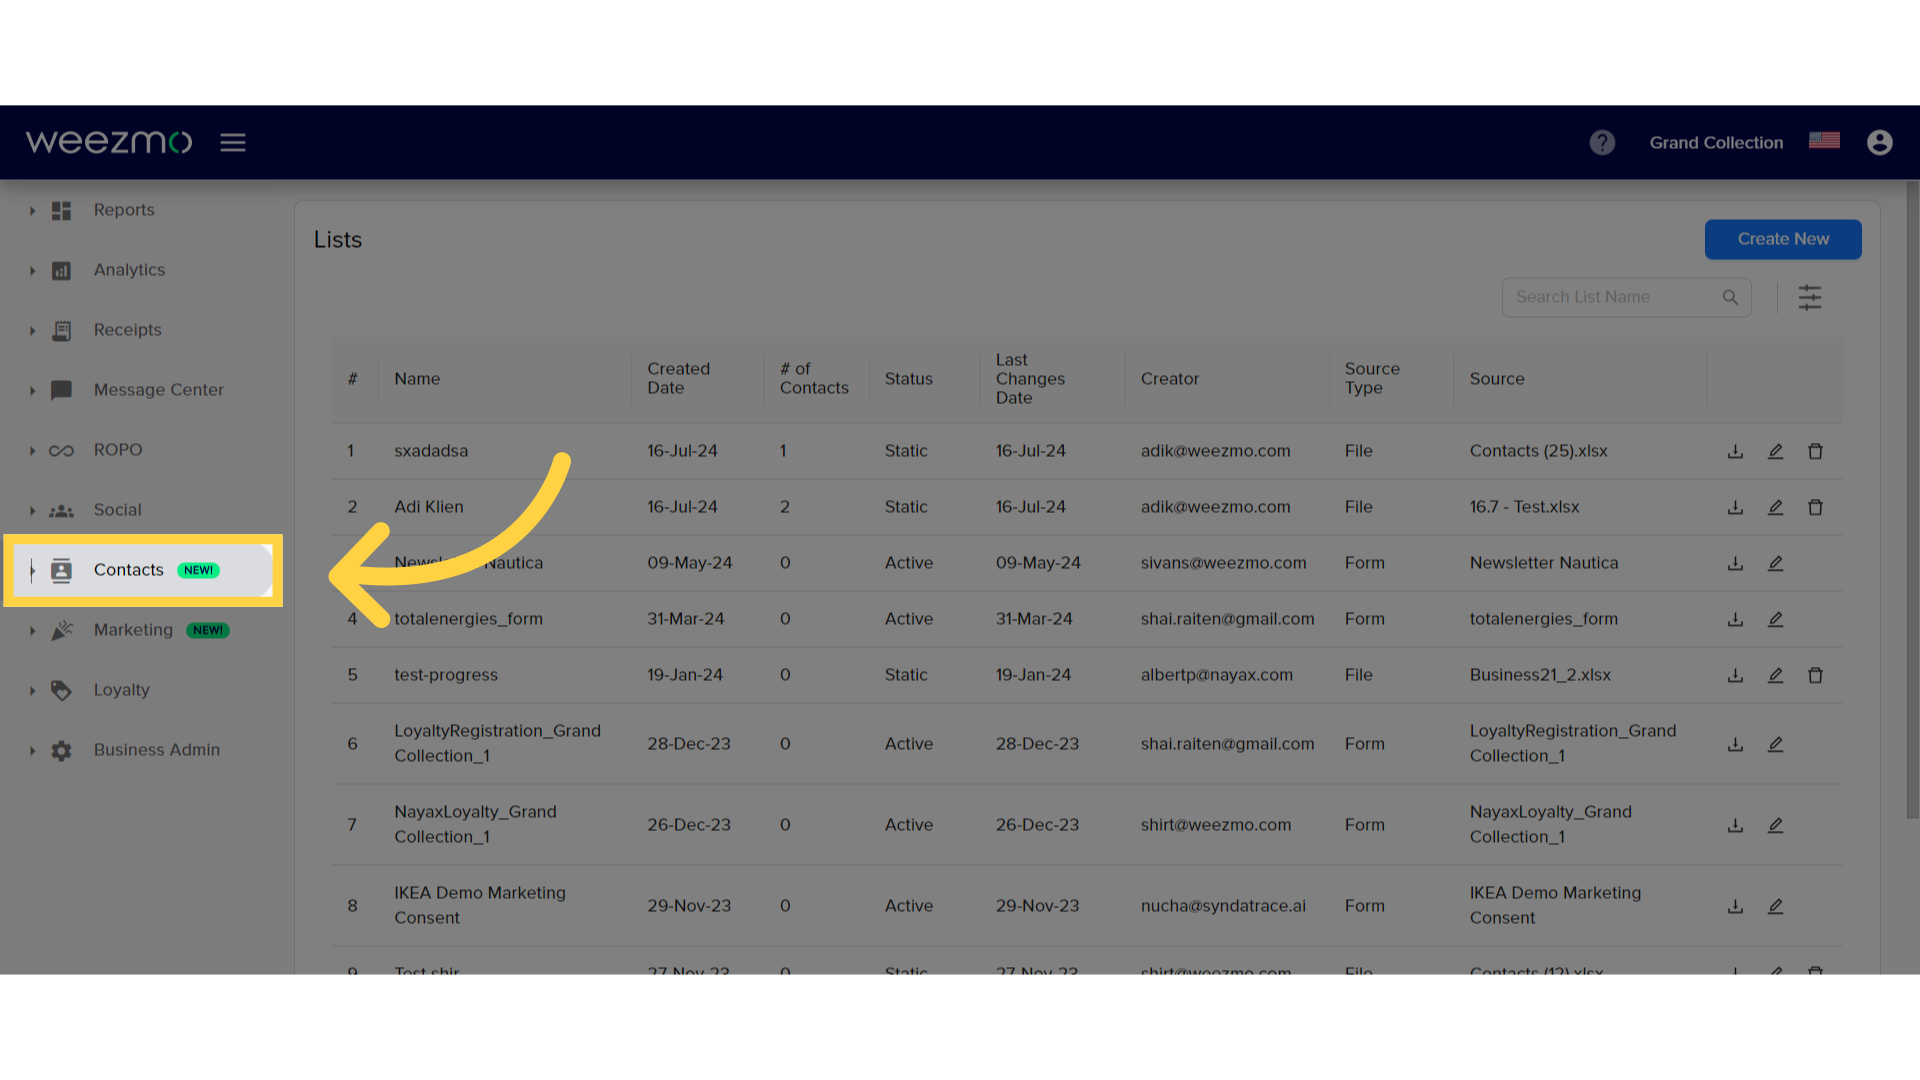Edit the IKEA Demo Marketing Consent list
Screen dimensions: 1920x1080
pyautogui.click(x=1775, y=906)
